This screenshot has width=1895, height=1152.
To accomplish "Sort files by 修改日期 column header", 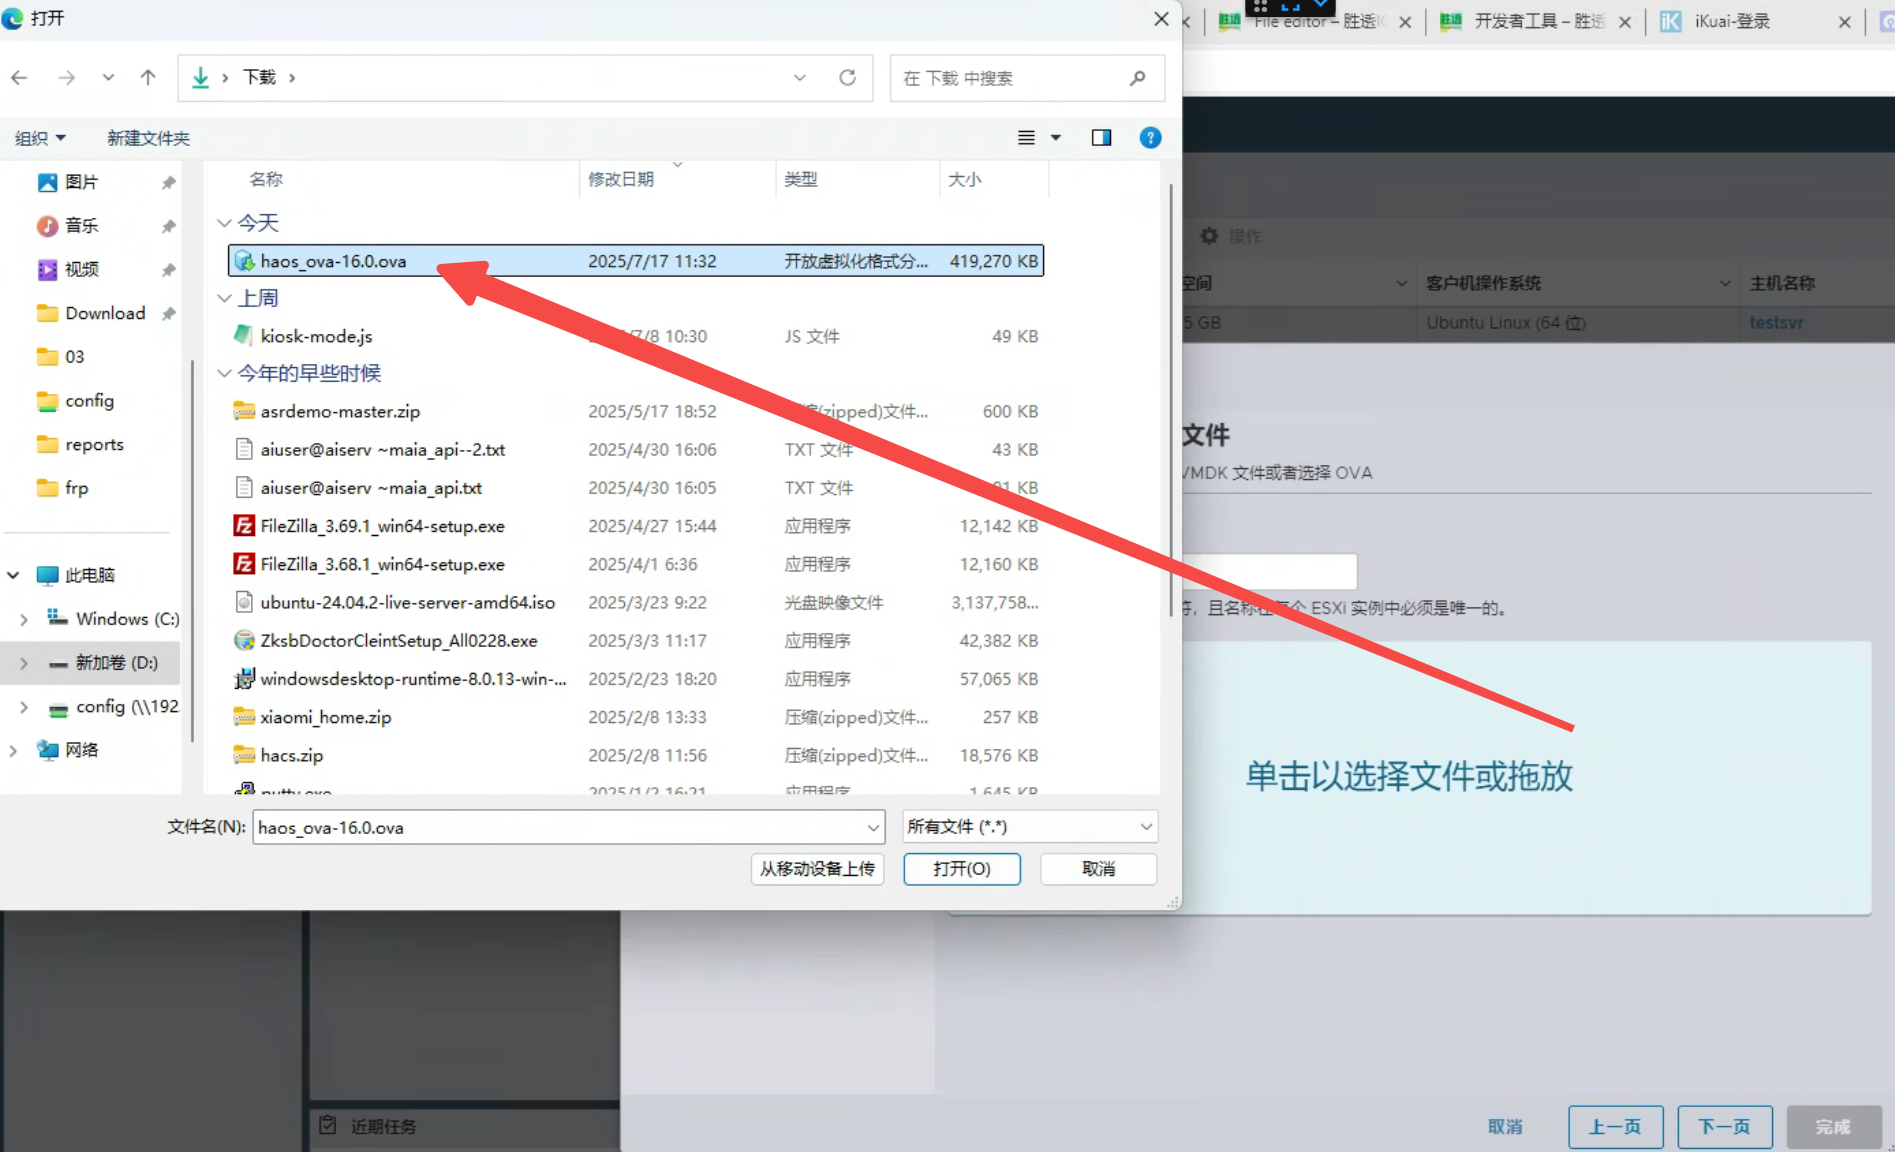I will click(621, 180).
